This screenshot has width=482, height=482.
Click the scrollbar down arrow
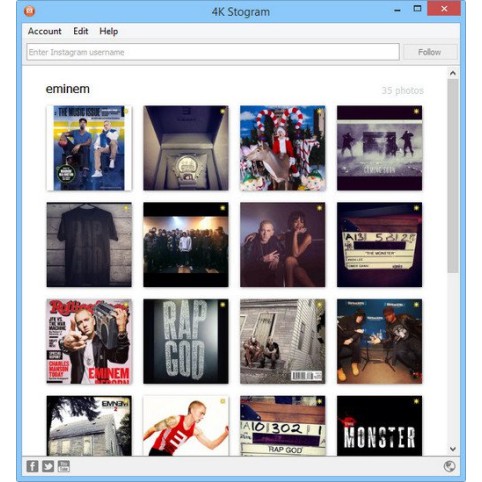(x=453, y=449)
